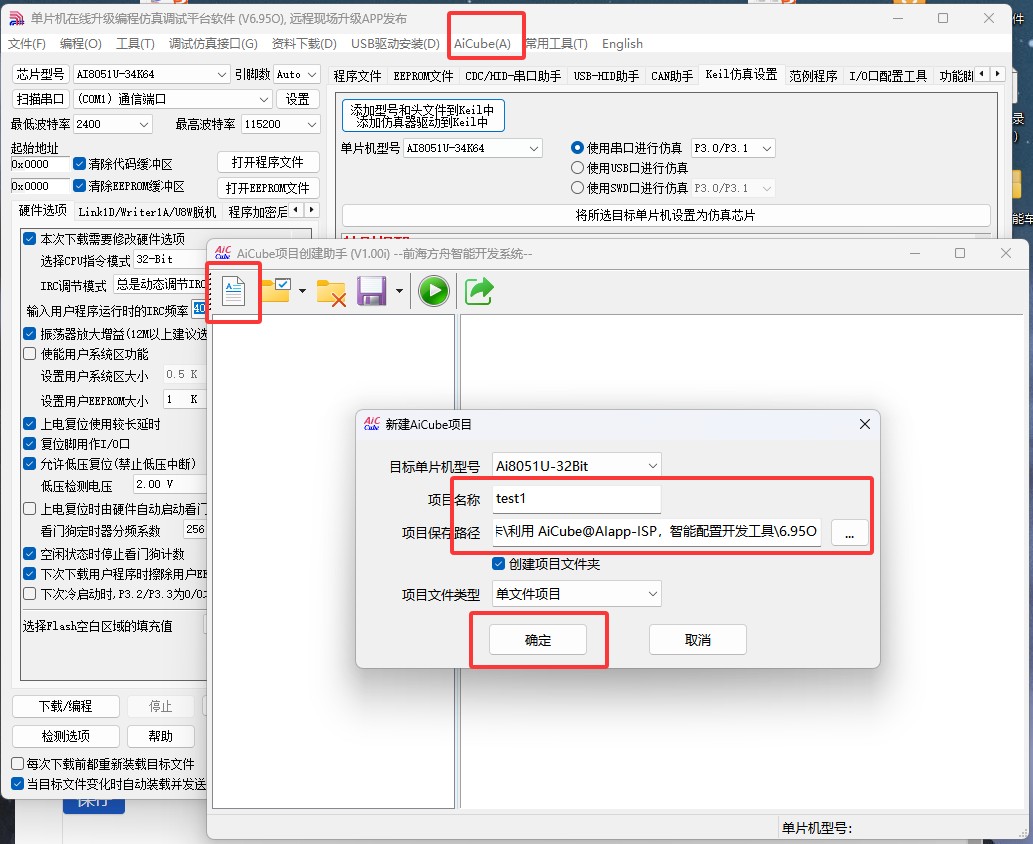This screenshot has width=1033, height=844.
Task: Toggle 上电复位使用较长延时 checkbox
Action: [30, 424]
